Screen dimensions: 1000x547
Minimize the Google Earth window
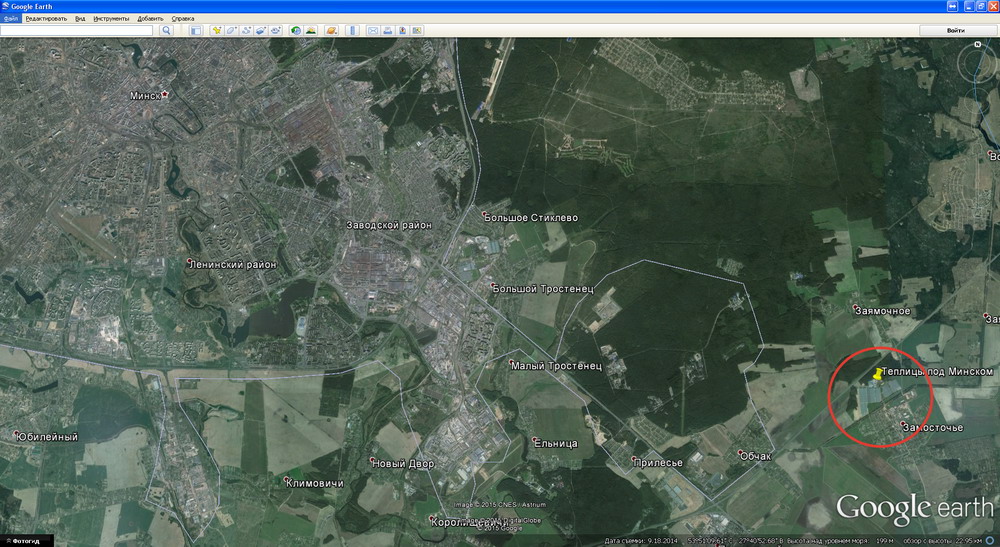coord(969,6)
